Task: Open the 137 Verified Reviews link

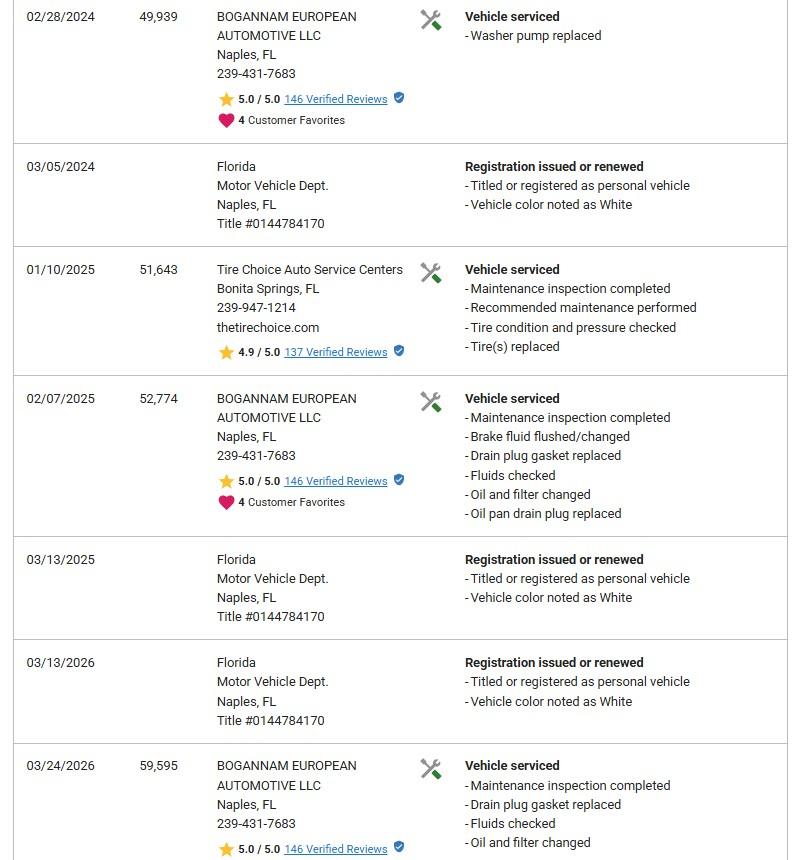Action: [336, 352]
